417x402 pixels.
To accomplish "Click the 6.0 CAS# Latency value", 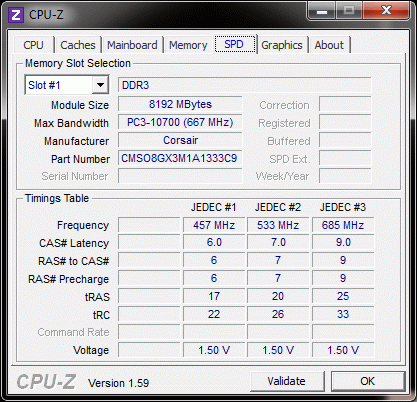I will [214, 242].
